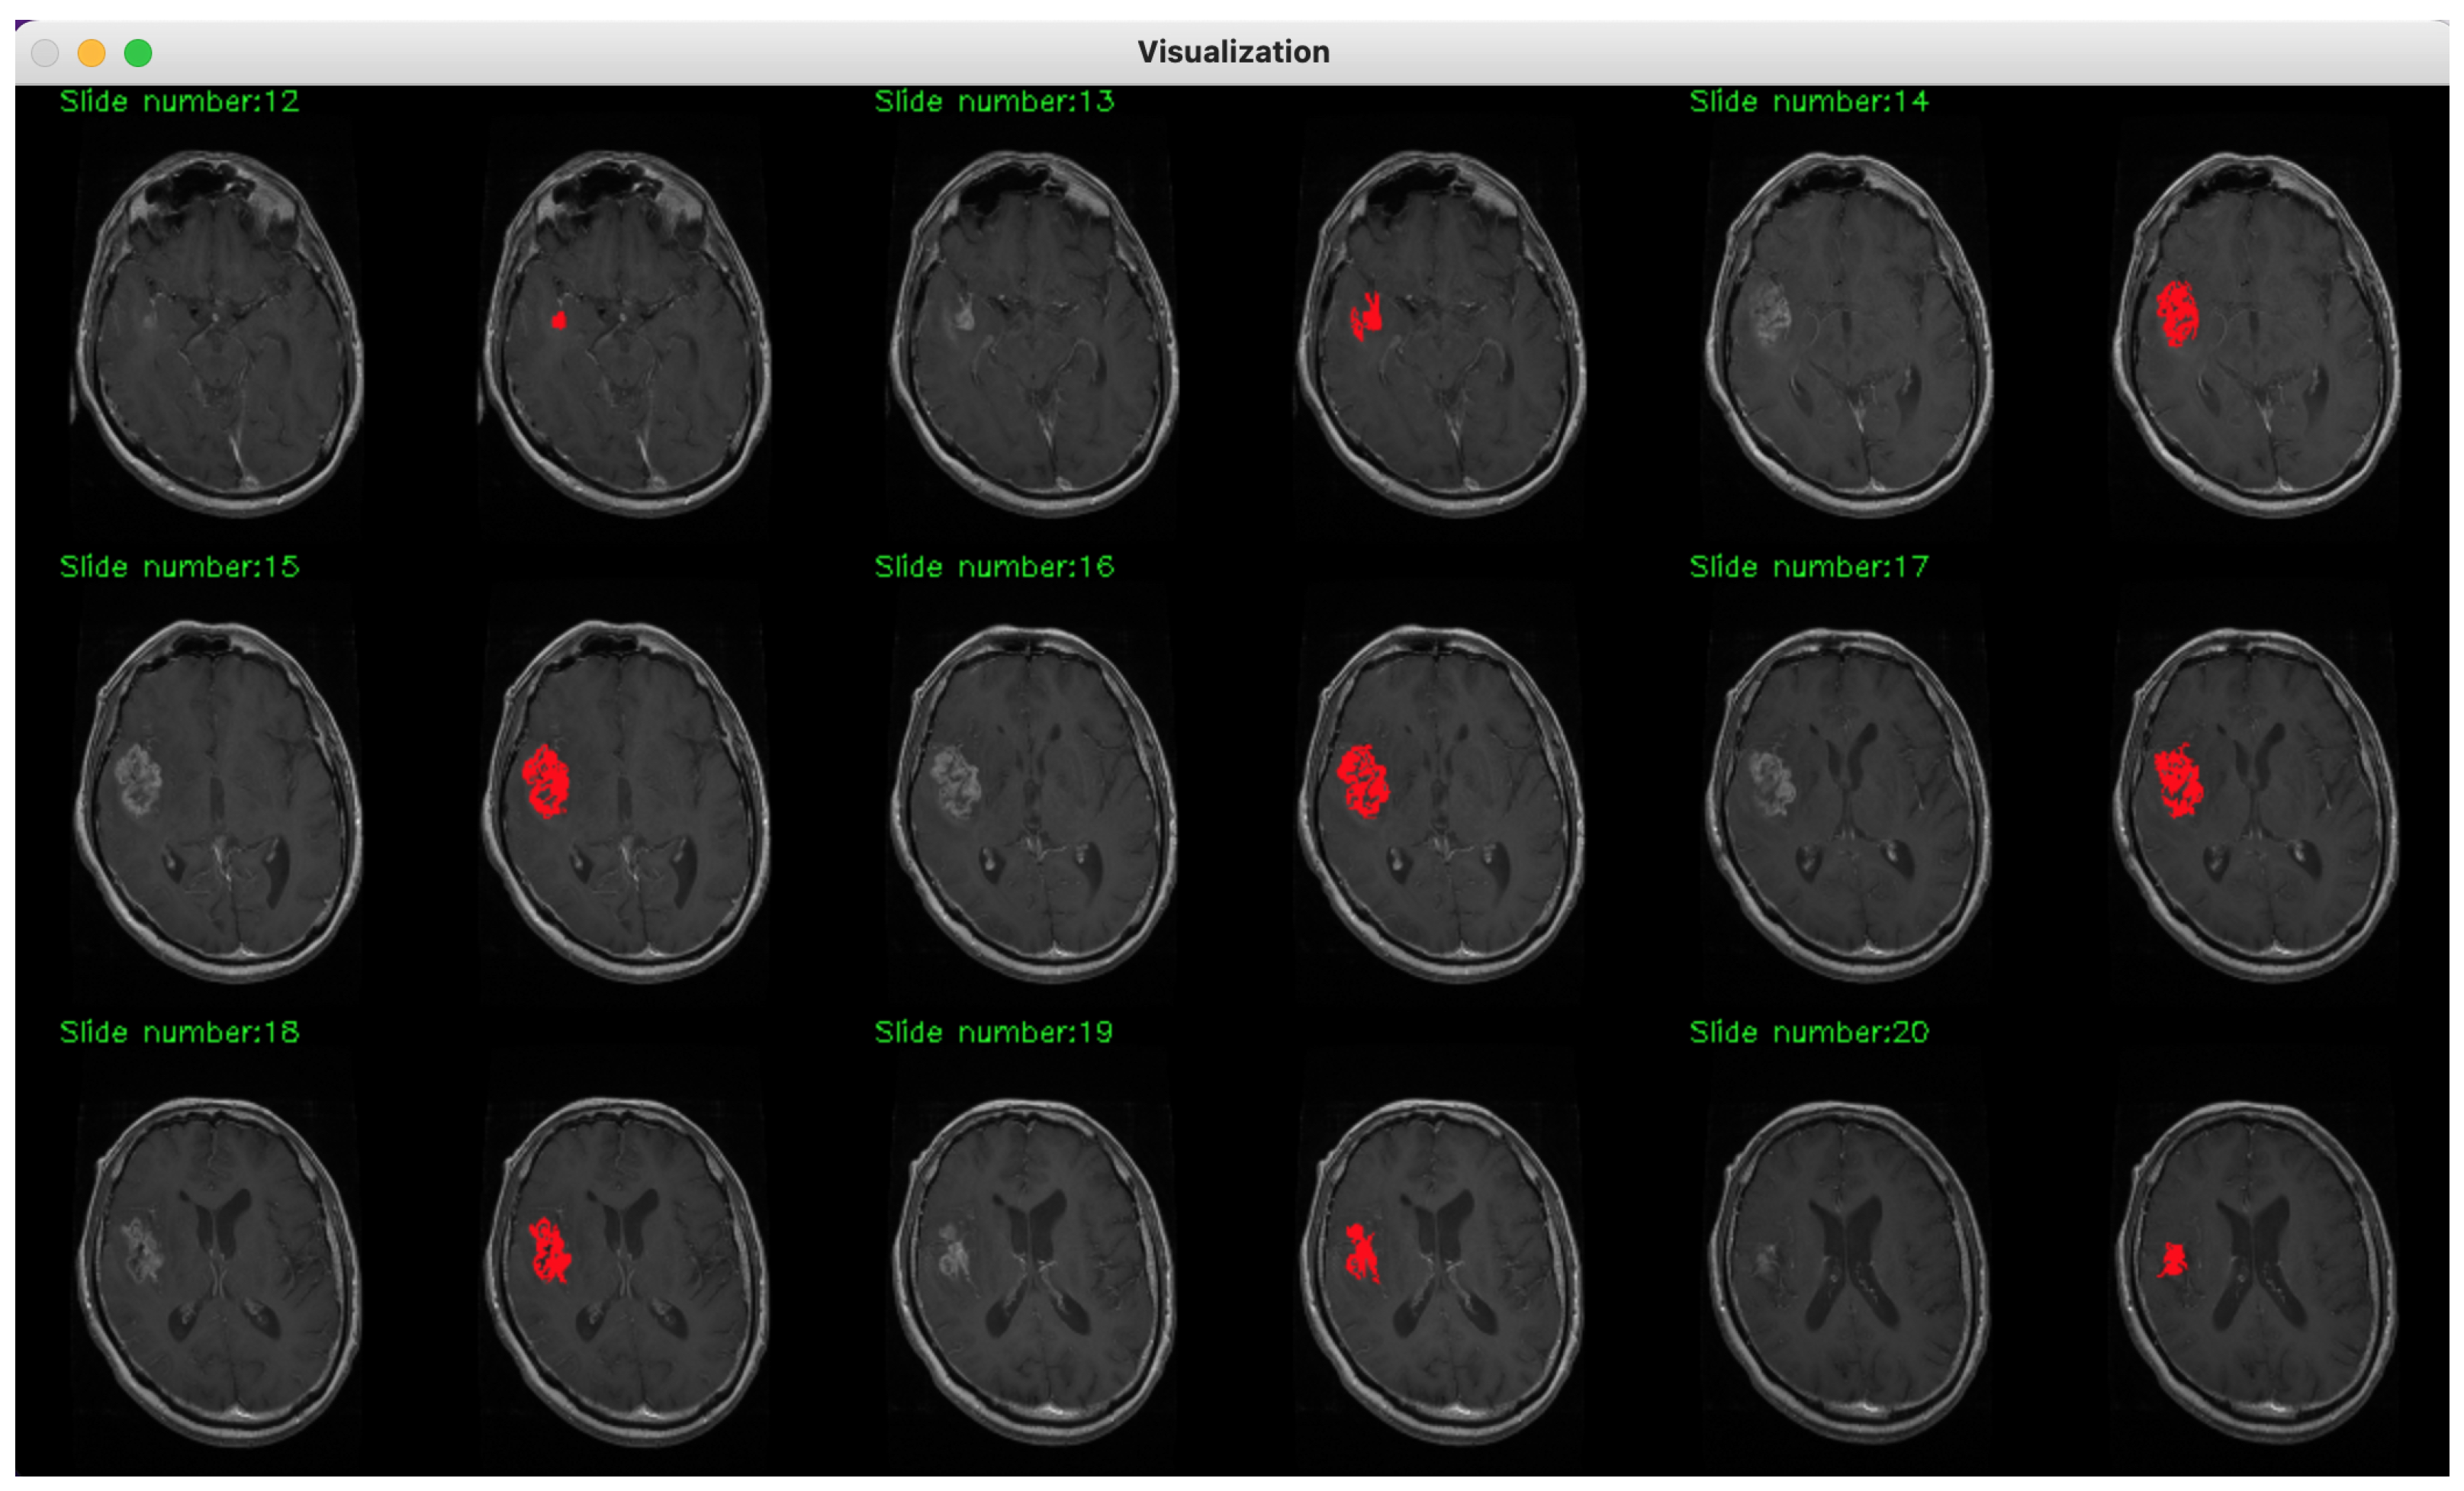The image size is (2464, 1491).
Task: Click the gray close window button
Action: click(45, 53)
